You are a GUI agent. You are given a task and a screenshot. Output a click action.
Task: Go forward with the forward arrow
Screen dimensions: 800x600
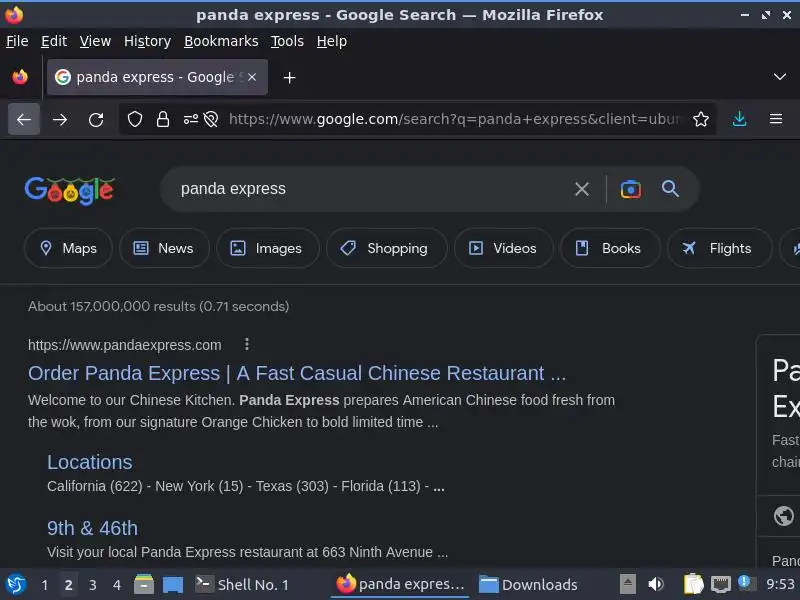60,119
